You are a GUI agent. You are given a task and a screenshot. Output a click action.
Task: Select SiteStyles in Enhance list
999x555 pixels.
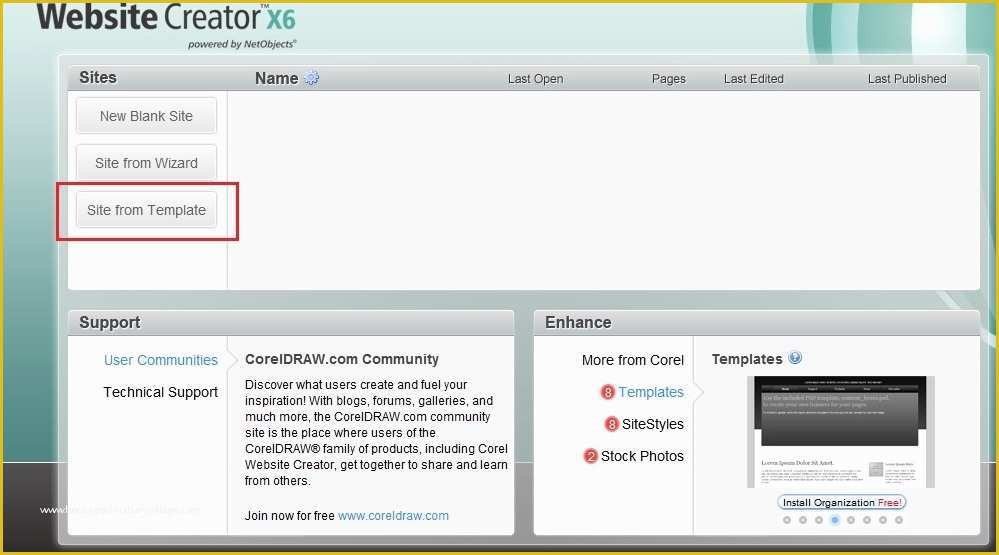[652, 424]
